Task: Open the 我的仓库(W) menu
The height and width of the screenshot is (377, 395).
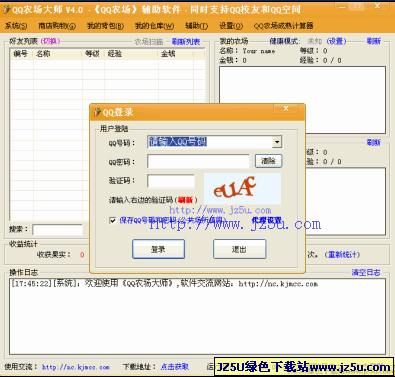Action: click(154, 26)
